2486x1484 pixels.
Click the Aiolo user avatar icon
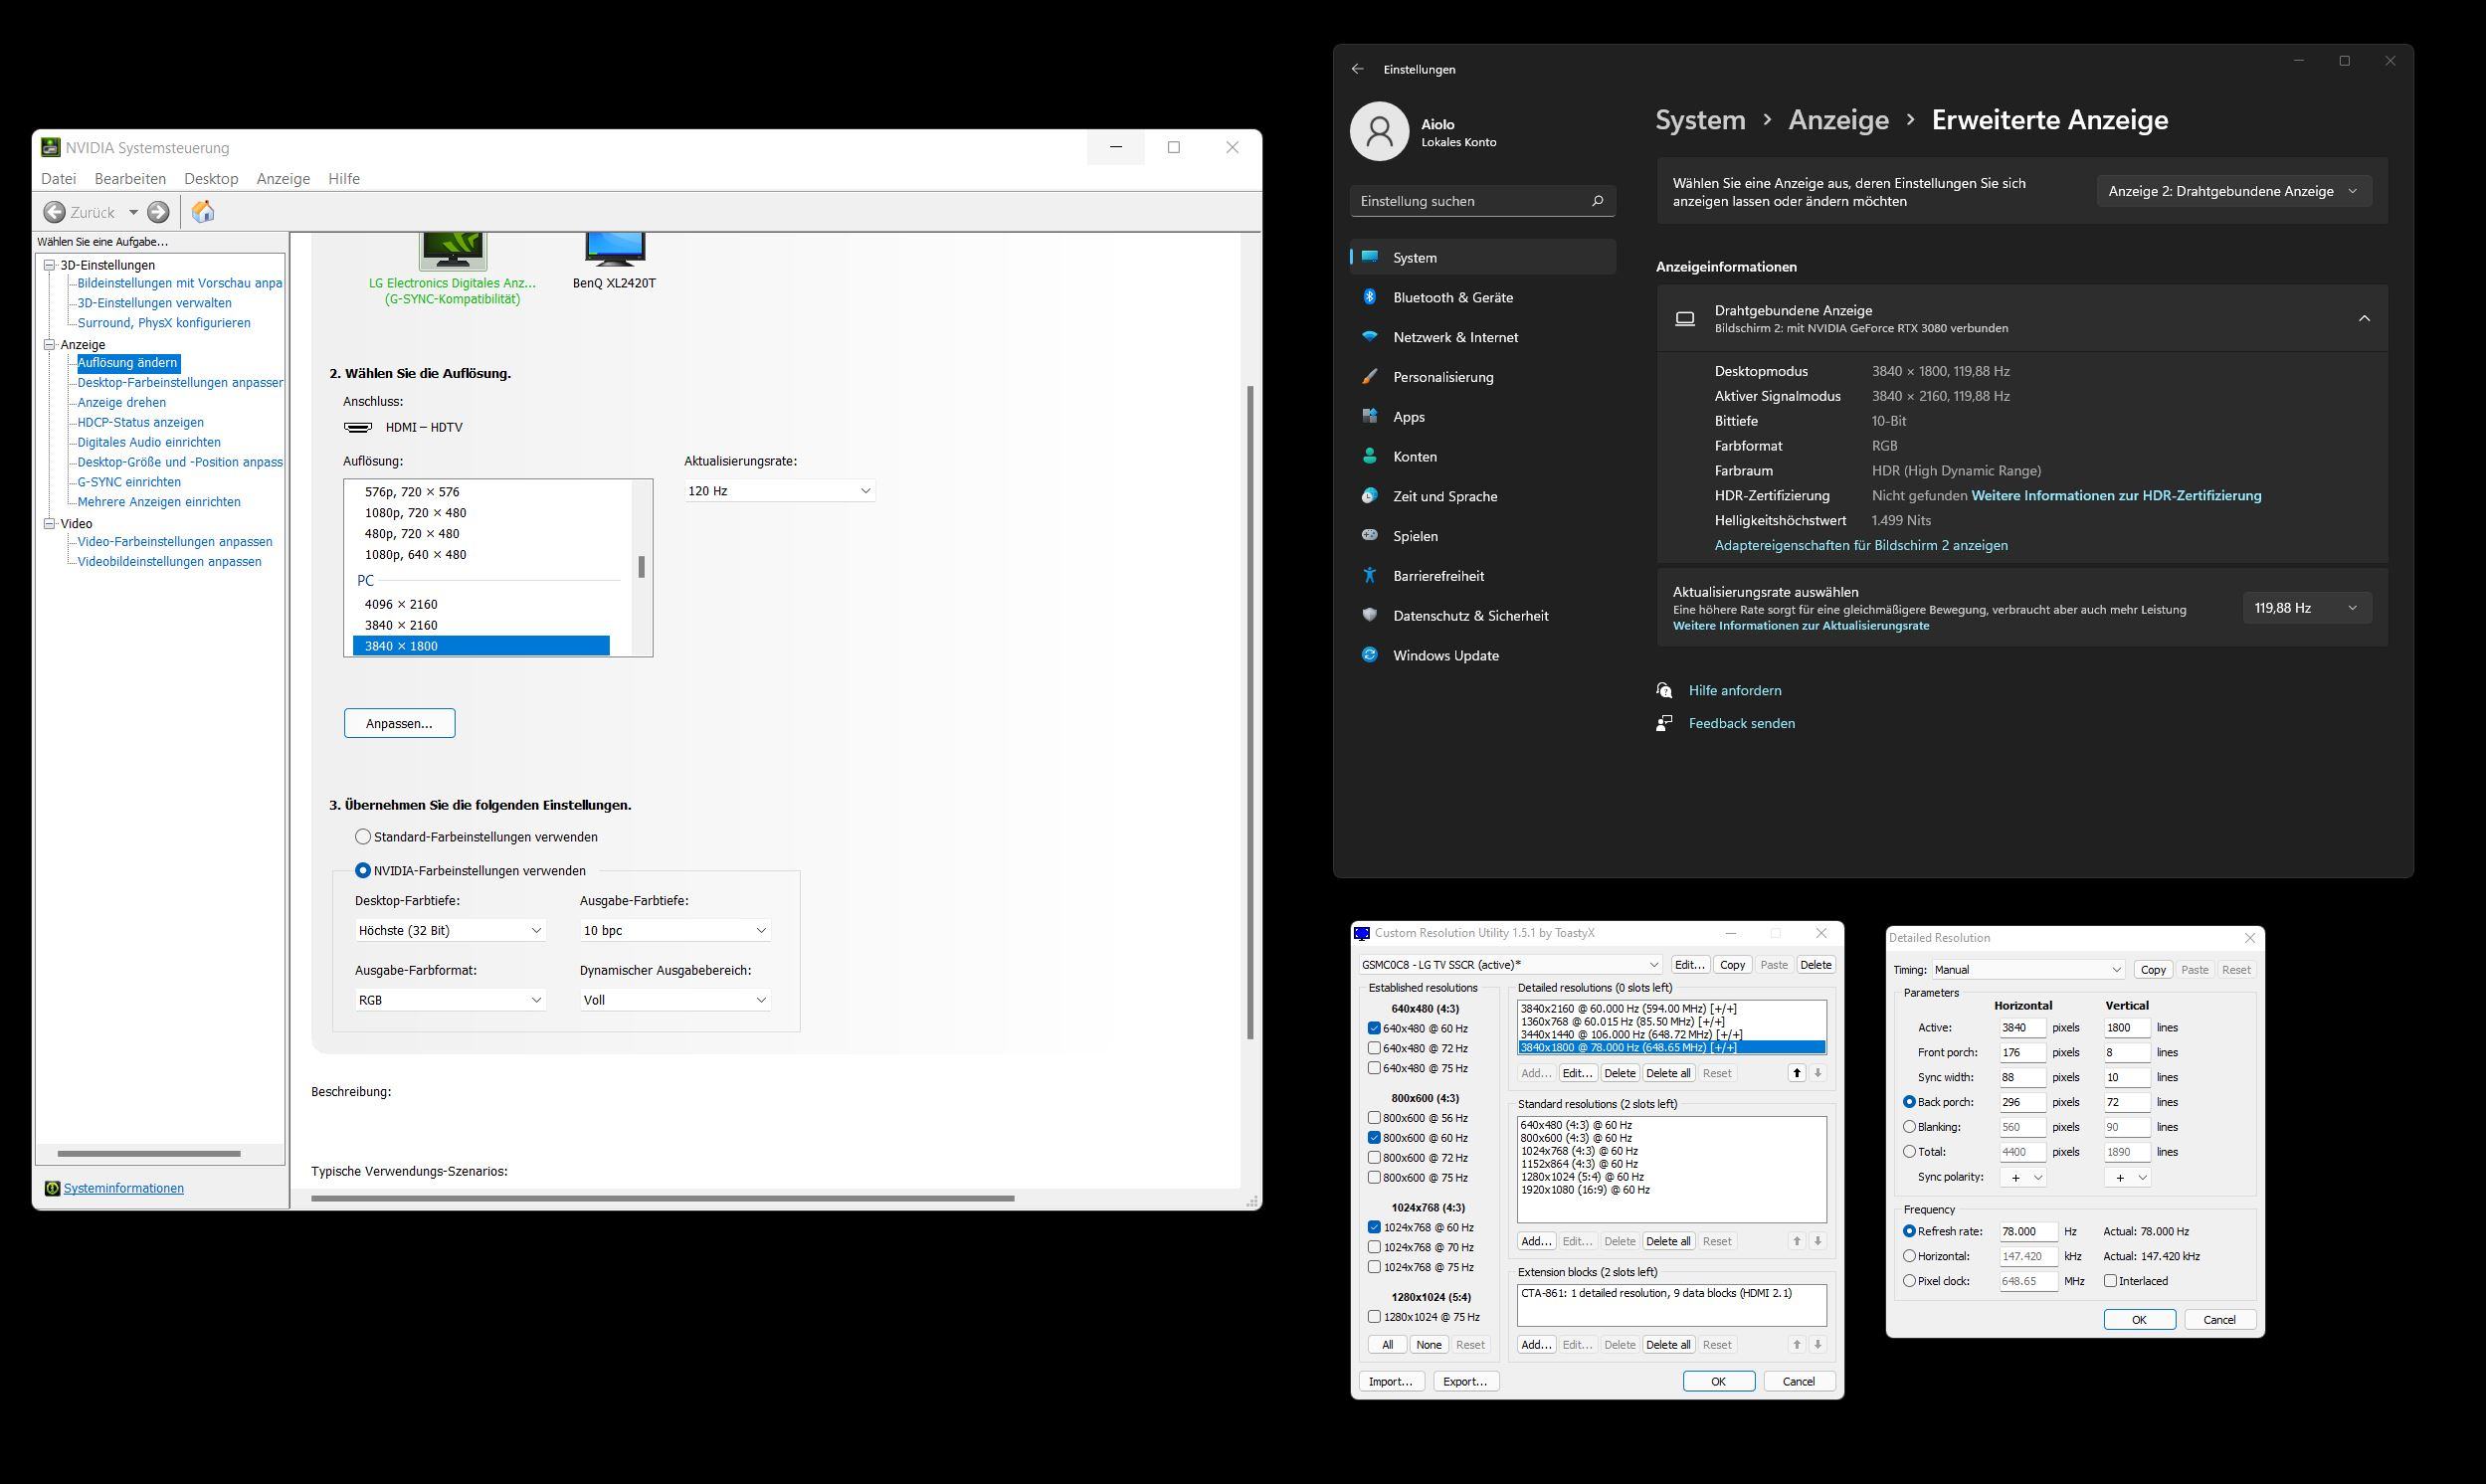[x=1379, y=131]
